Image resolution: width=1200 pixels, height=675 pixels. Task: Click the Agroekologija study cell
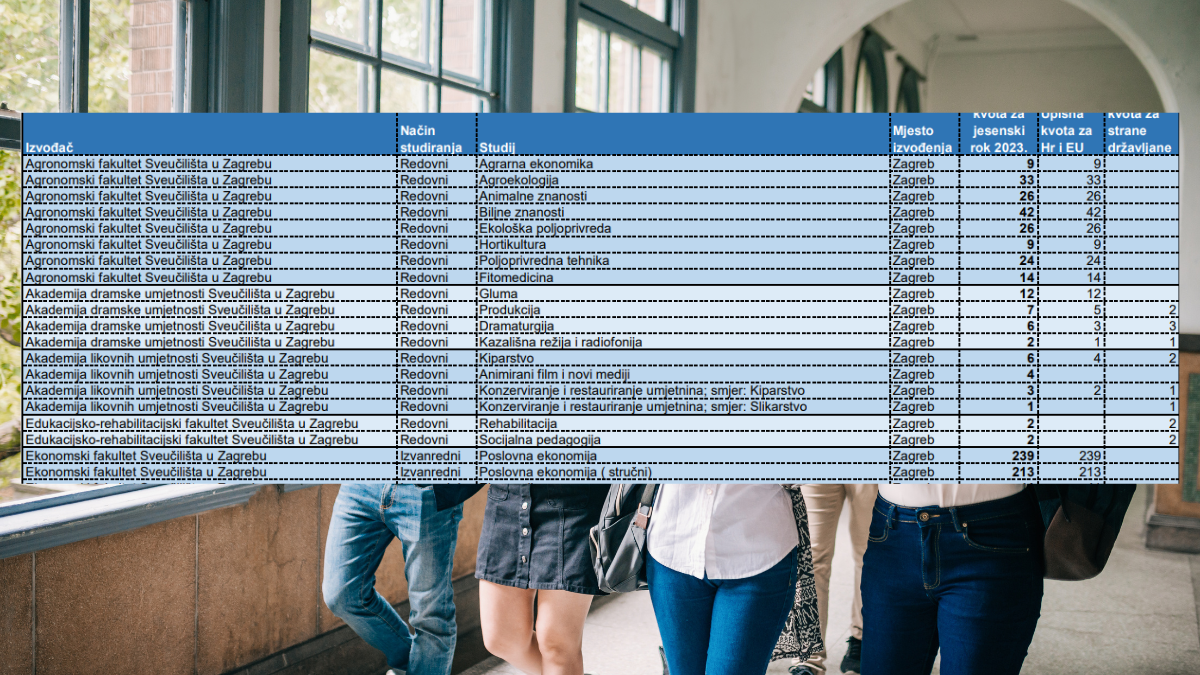click(683, 180)
